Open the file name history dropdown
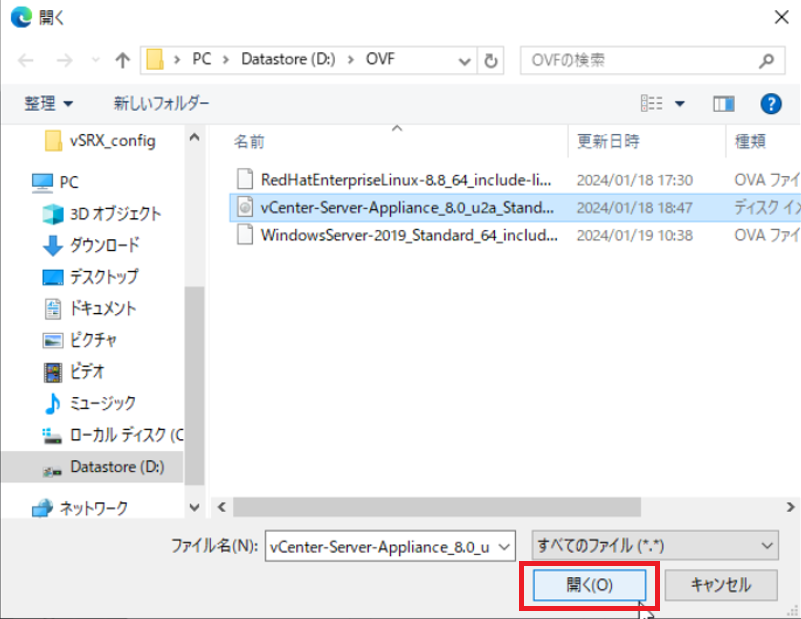The image size is (801, 619). coord(504,545)
